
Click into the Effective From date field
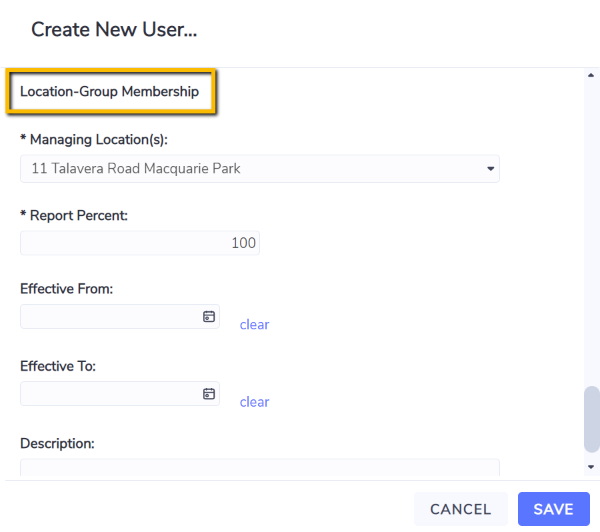(x=120, y=317)
